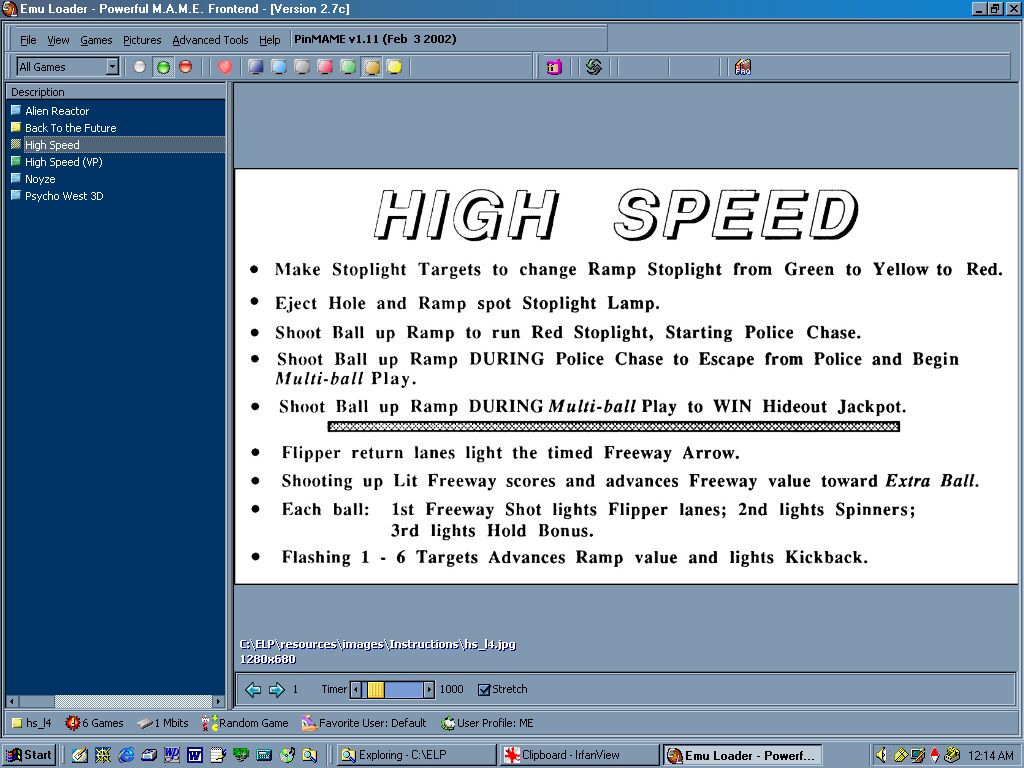Viewport: 1024px width, 768px height.
Task: Open the FAQ toolbar icon
Action: 743,67
